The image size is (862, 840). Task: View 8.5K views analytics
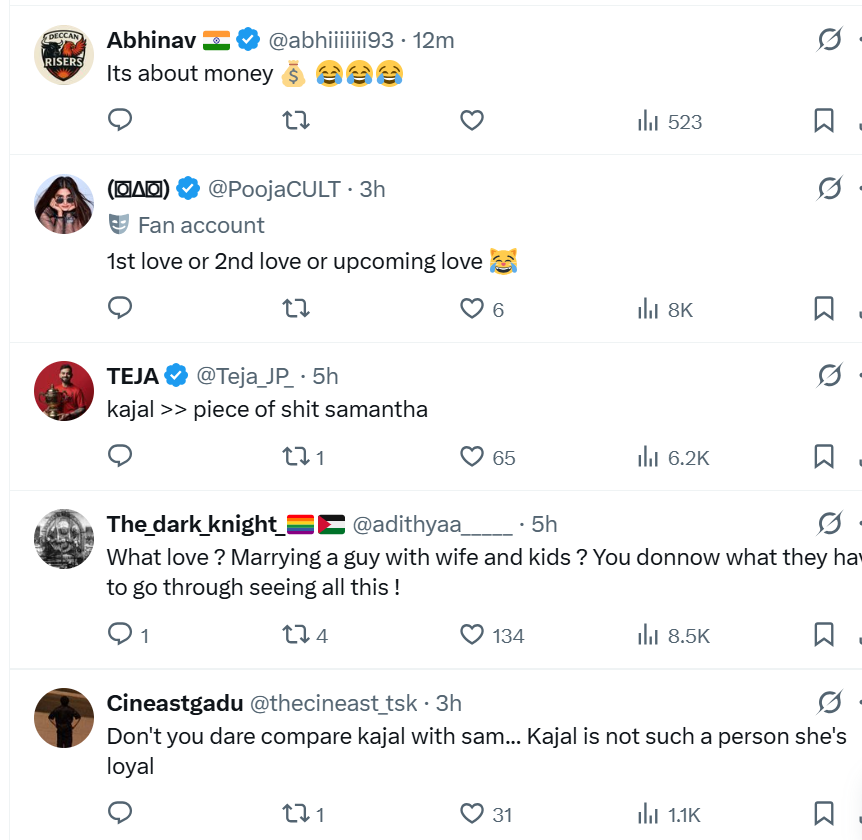(x=674, y=635)
